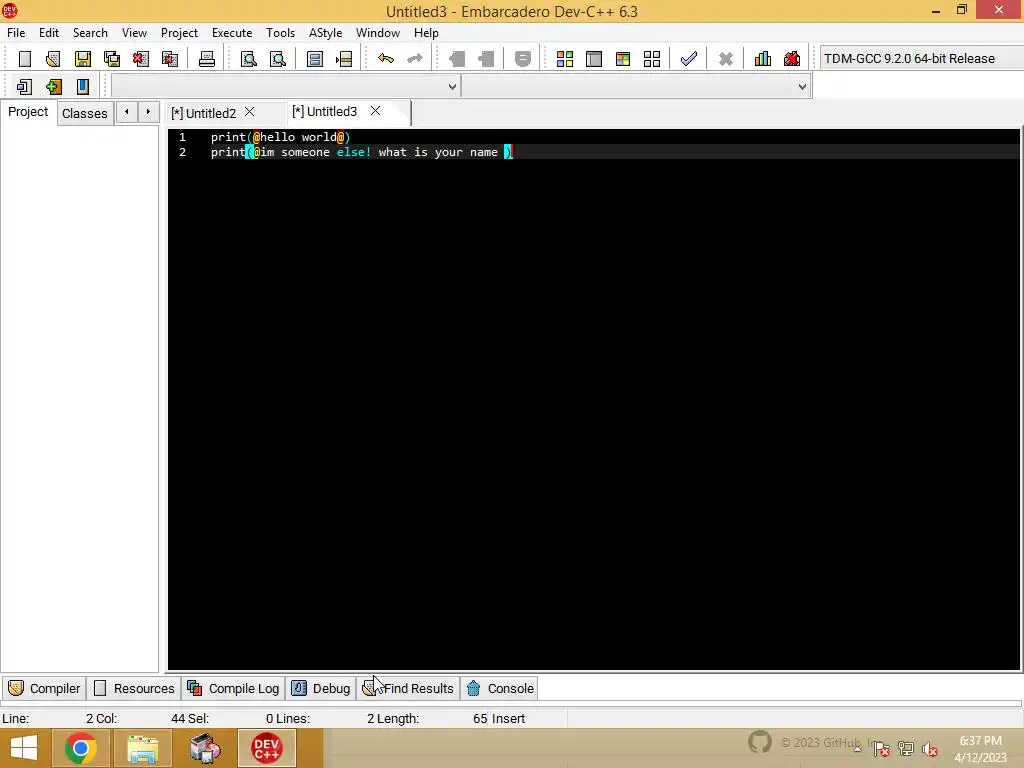Click the word 'someone' in line 2

point(305,152)
